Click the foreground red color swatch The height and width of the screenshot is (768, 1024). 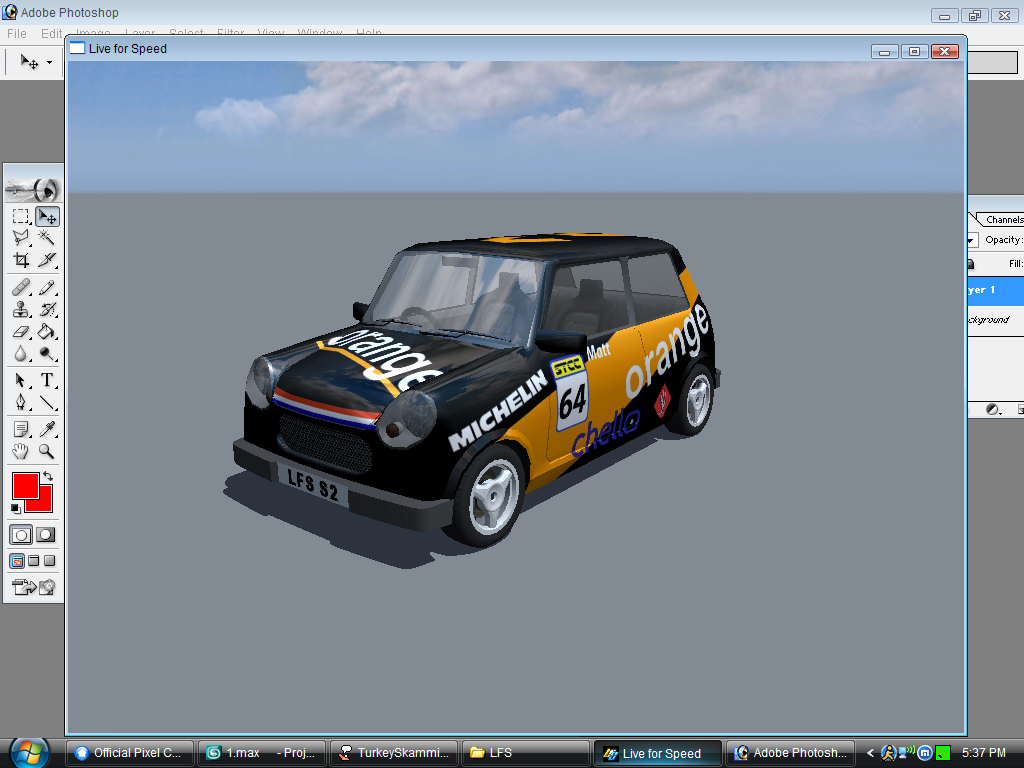tap(25, 487)
